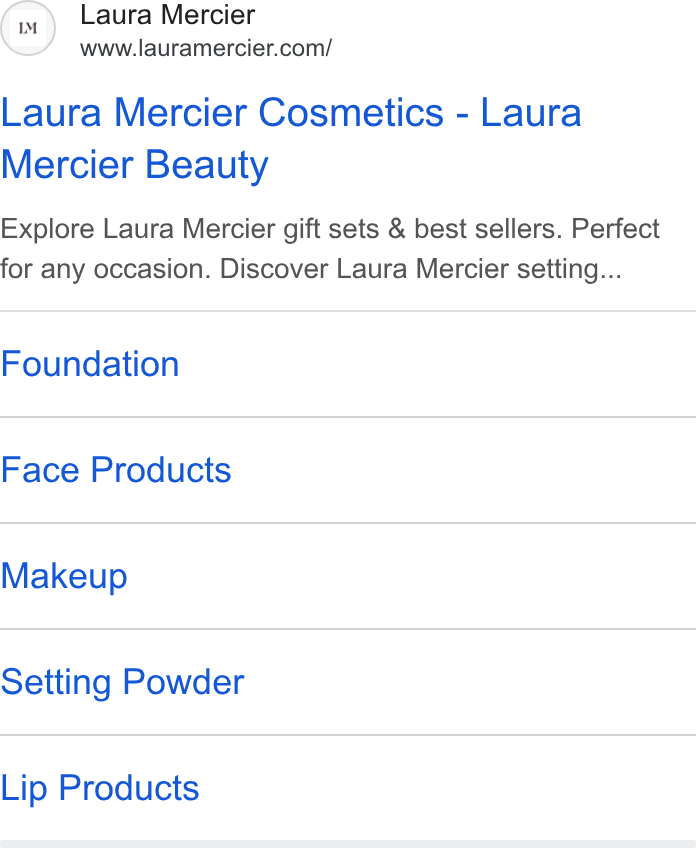Open Laura Mercier Cosmetics title link
696x848 pixels.
[x=291, y=138]
